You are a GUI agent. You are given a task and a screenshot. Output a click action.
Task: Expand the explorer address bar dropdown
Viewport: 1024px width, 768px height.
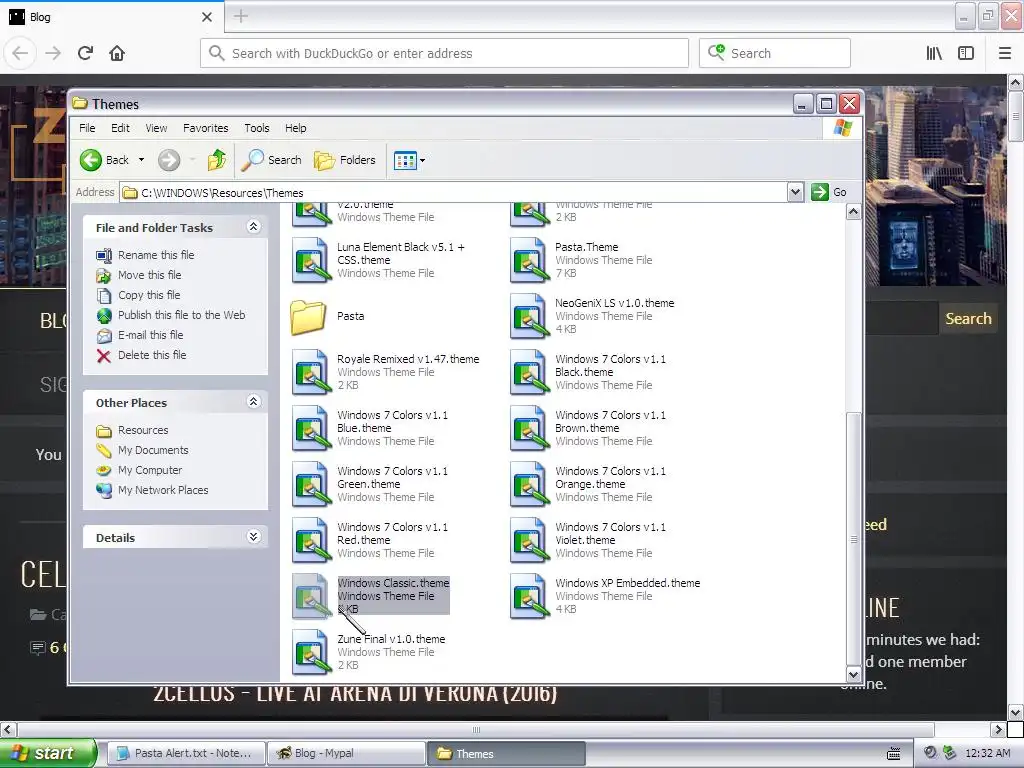(795, 192)
